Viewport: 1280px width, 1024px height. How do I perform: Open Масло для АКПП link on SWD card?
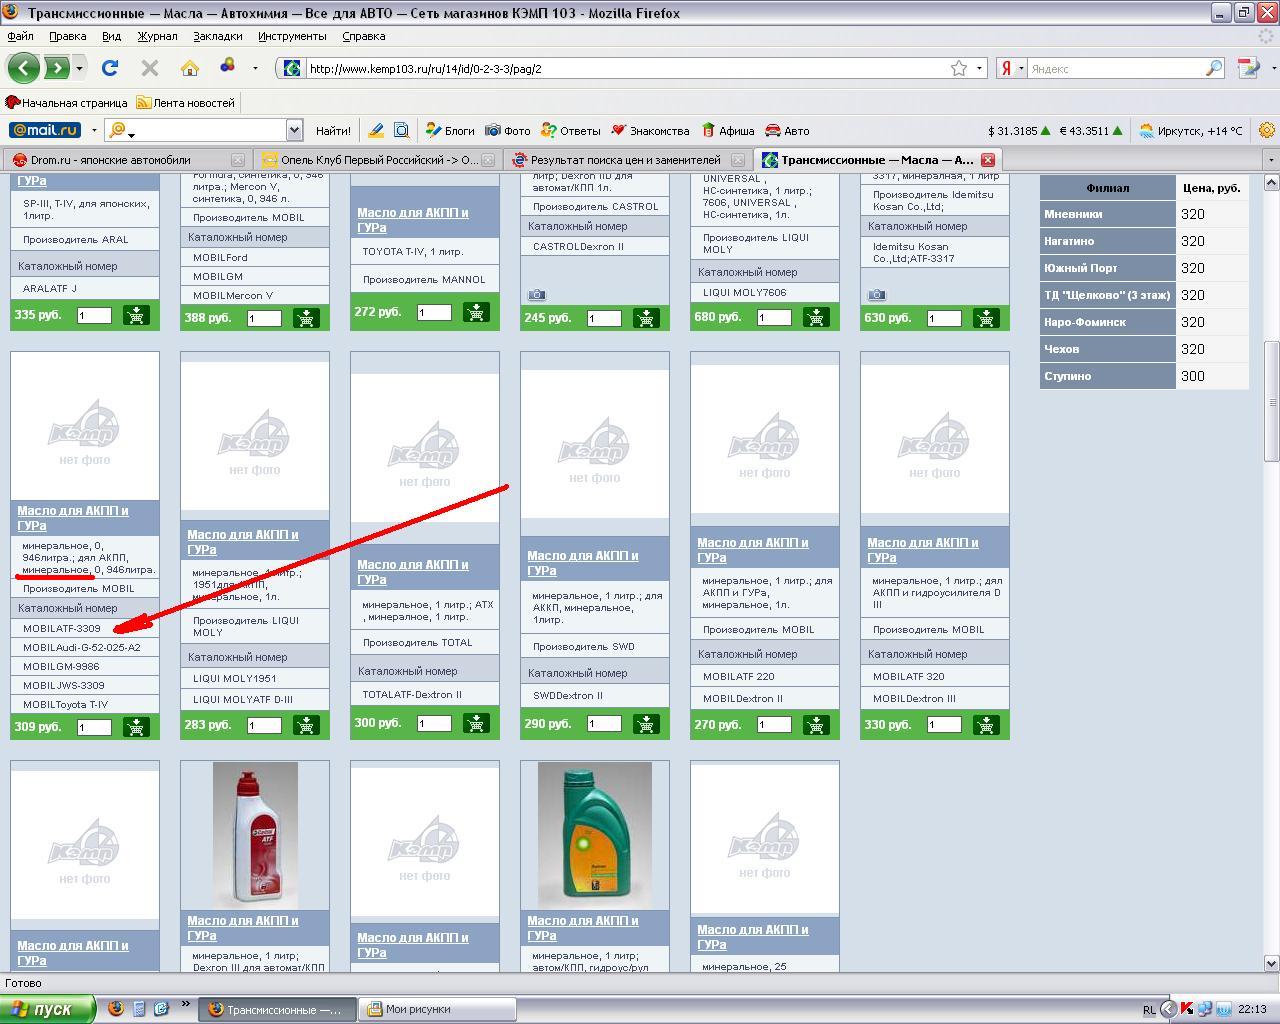click(583, 563)
